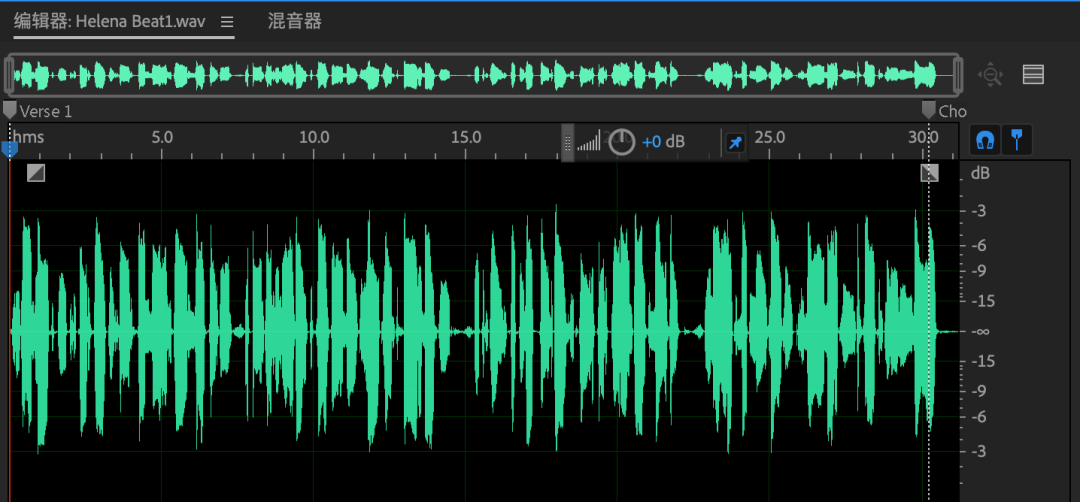Open the editor panel hamburger menu
The width and height of the screenshot is (1080, 502).
[227, 22]
